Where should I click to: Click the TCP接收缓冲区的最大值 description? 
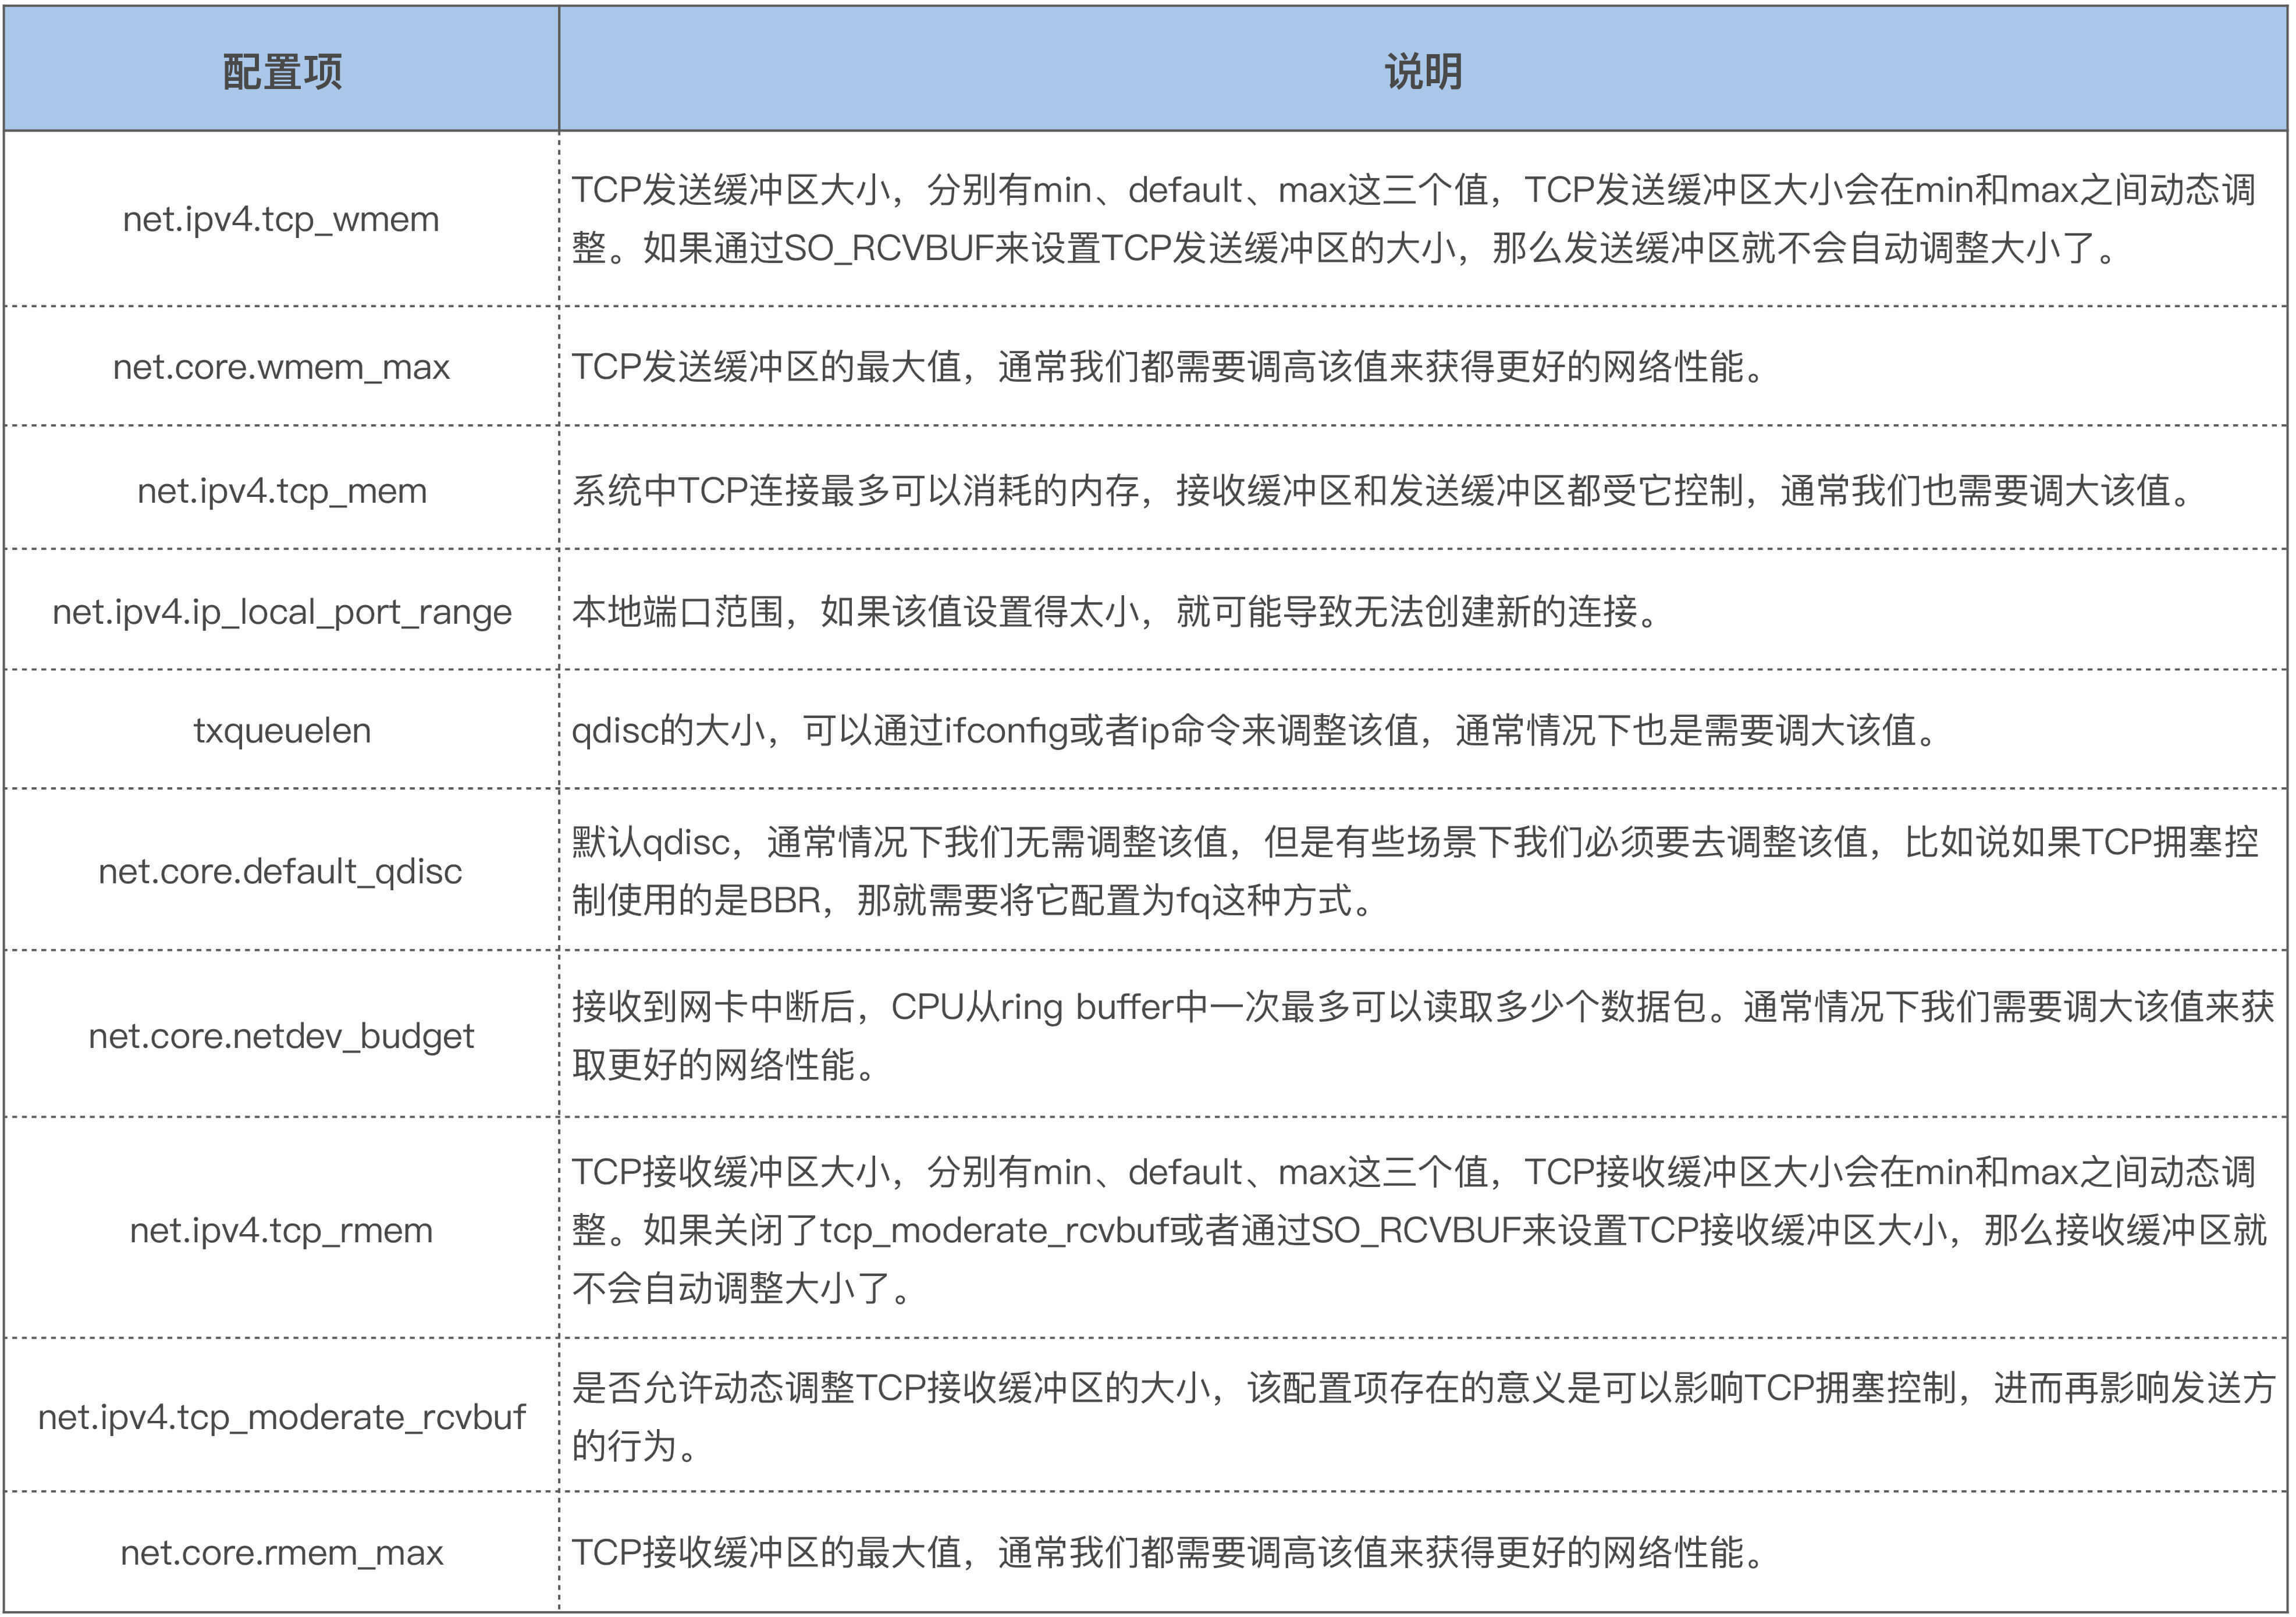(1167, 1553)
